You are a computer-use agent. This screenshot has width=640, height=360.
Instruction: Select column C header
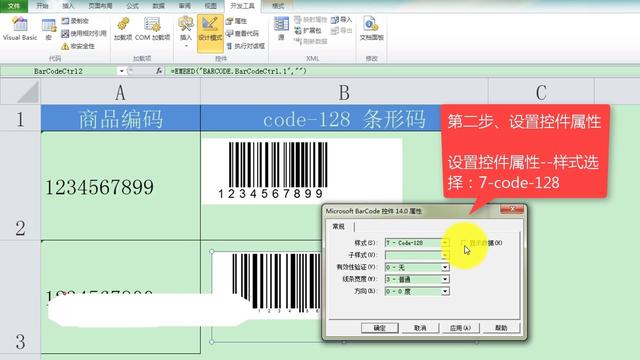(x=541, y=92)
